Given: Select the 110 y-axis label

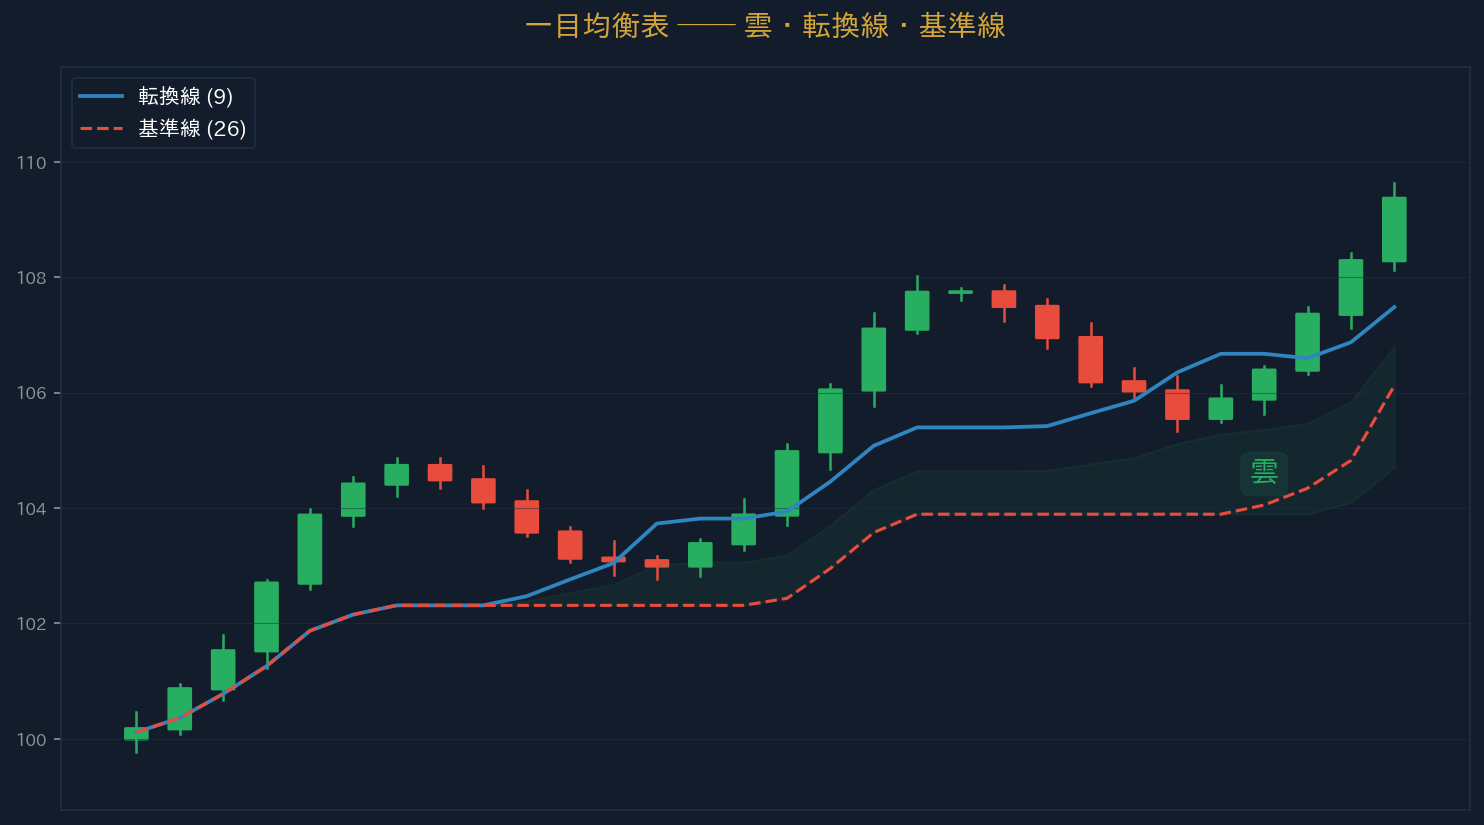Looking at the screenshot, I should tap(32, 163).
